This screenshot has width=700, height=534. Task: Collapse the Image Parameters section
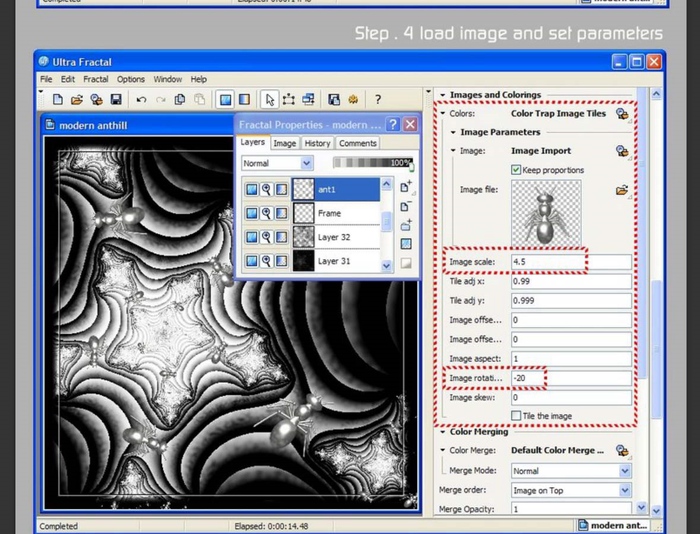pyautogui.click(x=453, y=132)
